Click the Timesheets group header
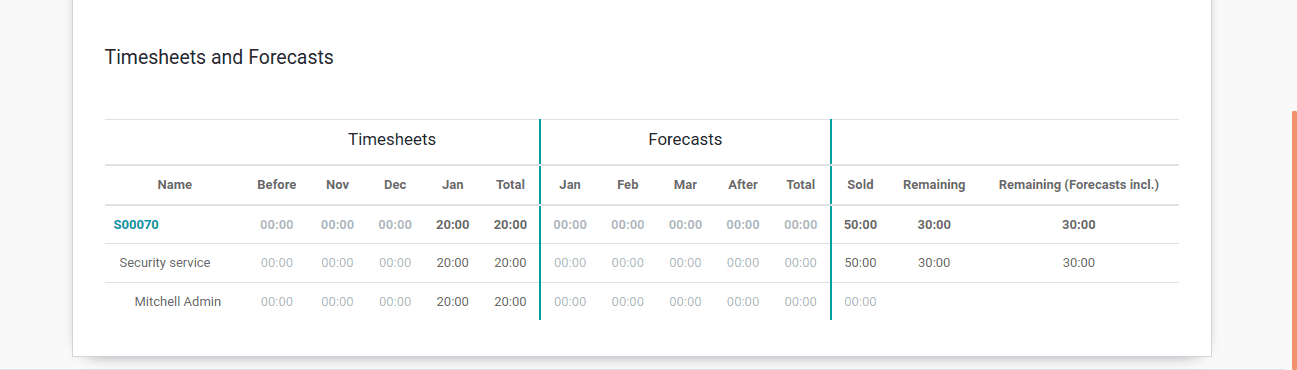This screenshot has height=370, width=1297. point(392,140)
